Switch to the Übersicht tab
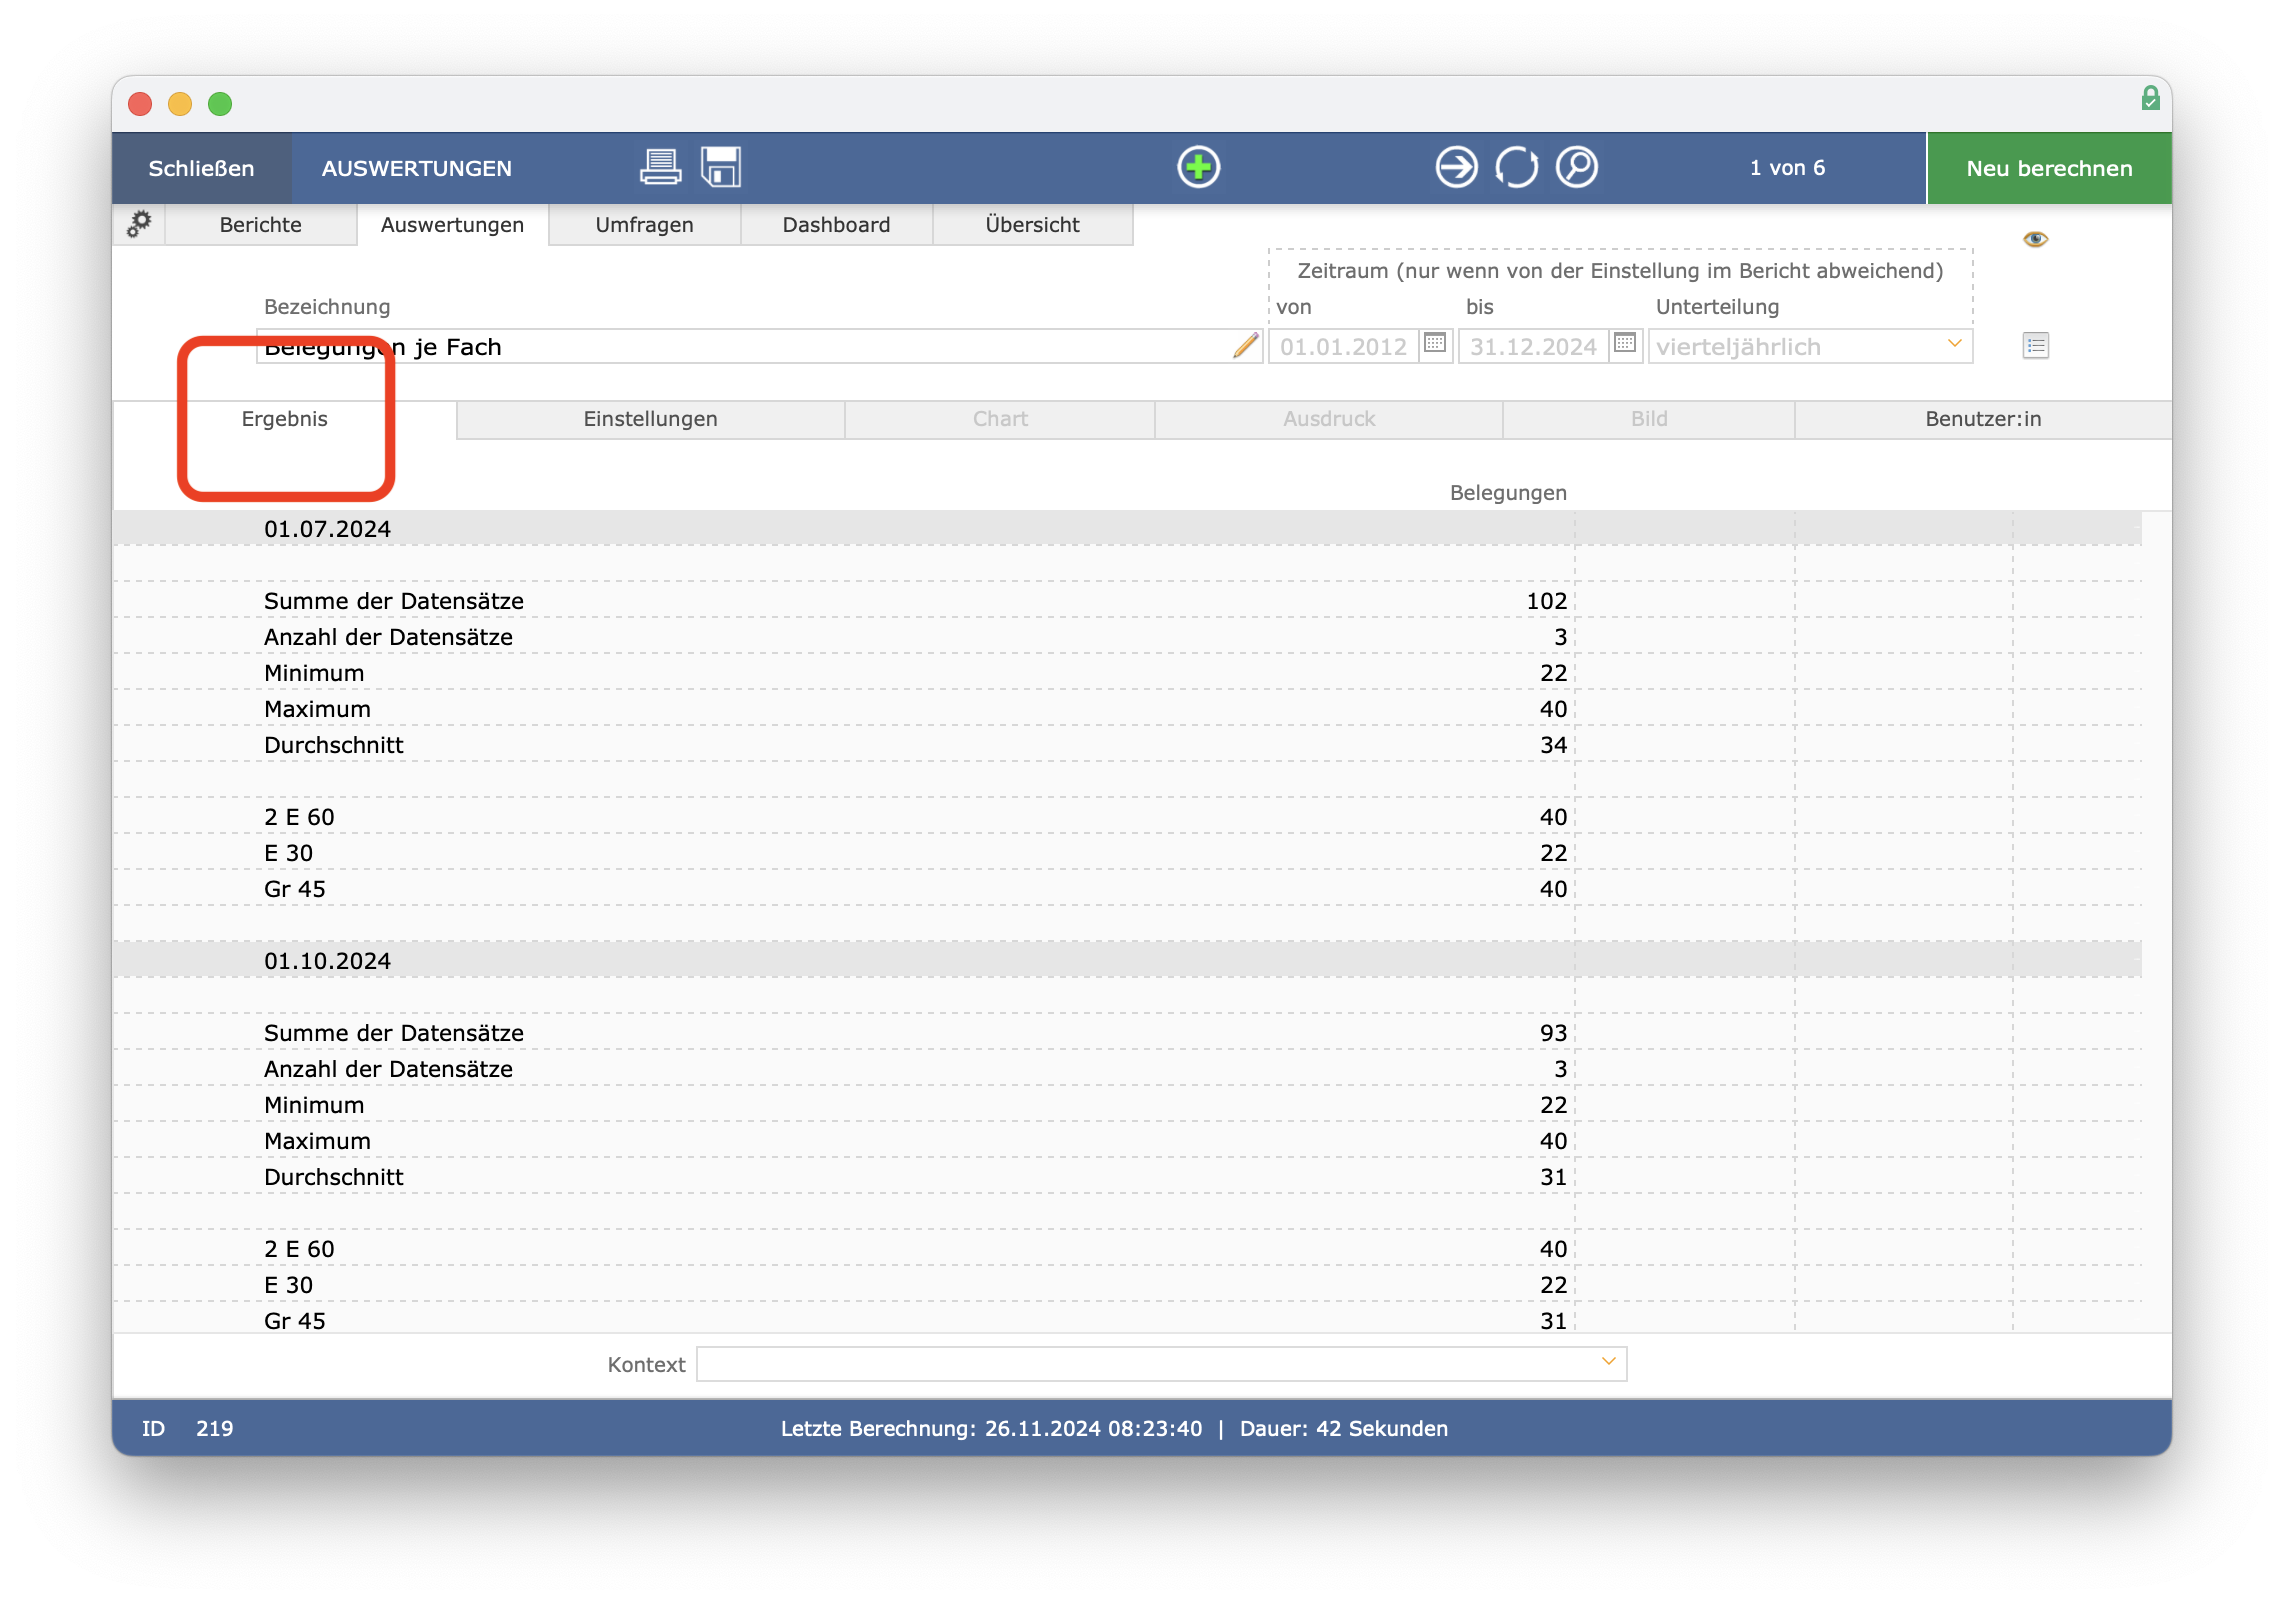The width and height of the screenshot is (2284, 1604). pyautogui.click(x=1032, y=224)
